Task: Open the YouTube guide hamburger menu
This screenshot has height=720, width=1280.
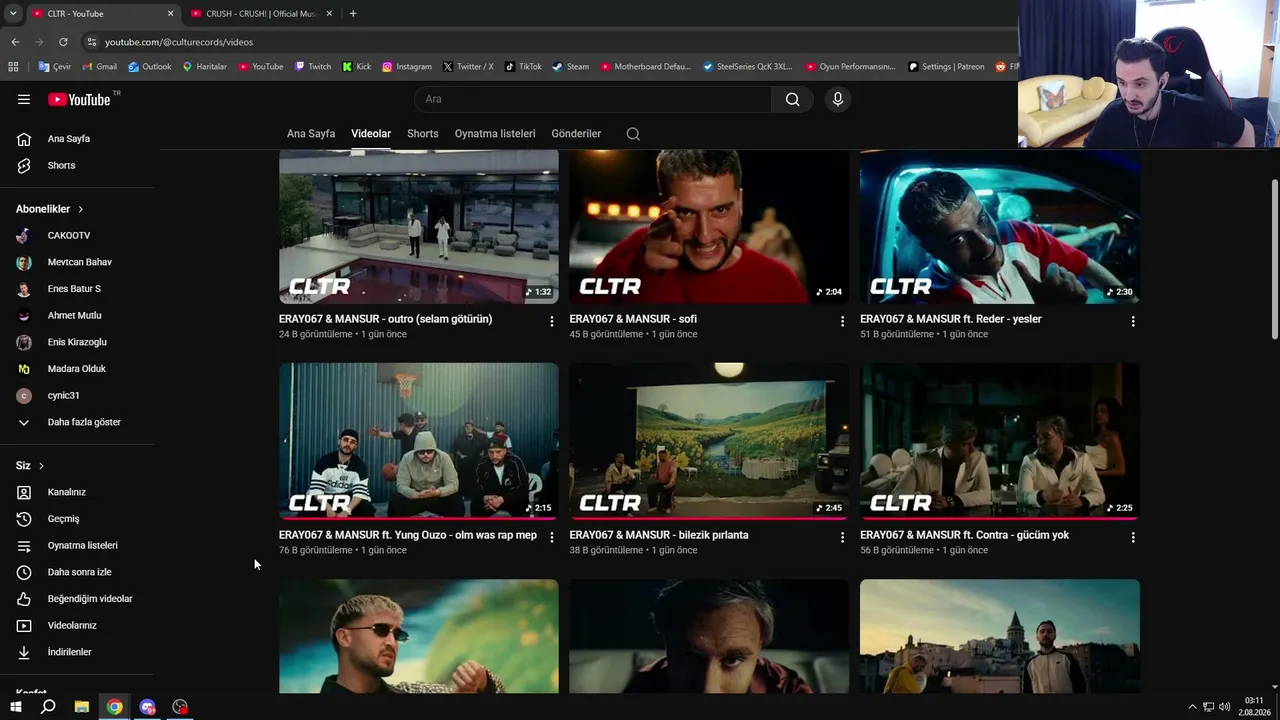Action: tap(24, 99)
